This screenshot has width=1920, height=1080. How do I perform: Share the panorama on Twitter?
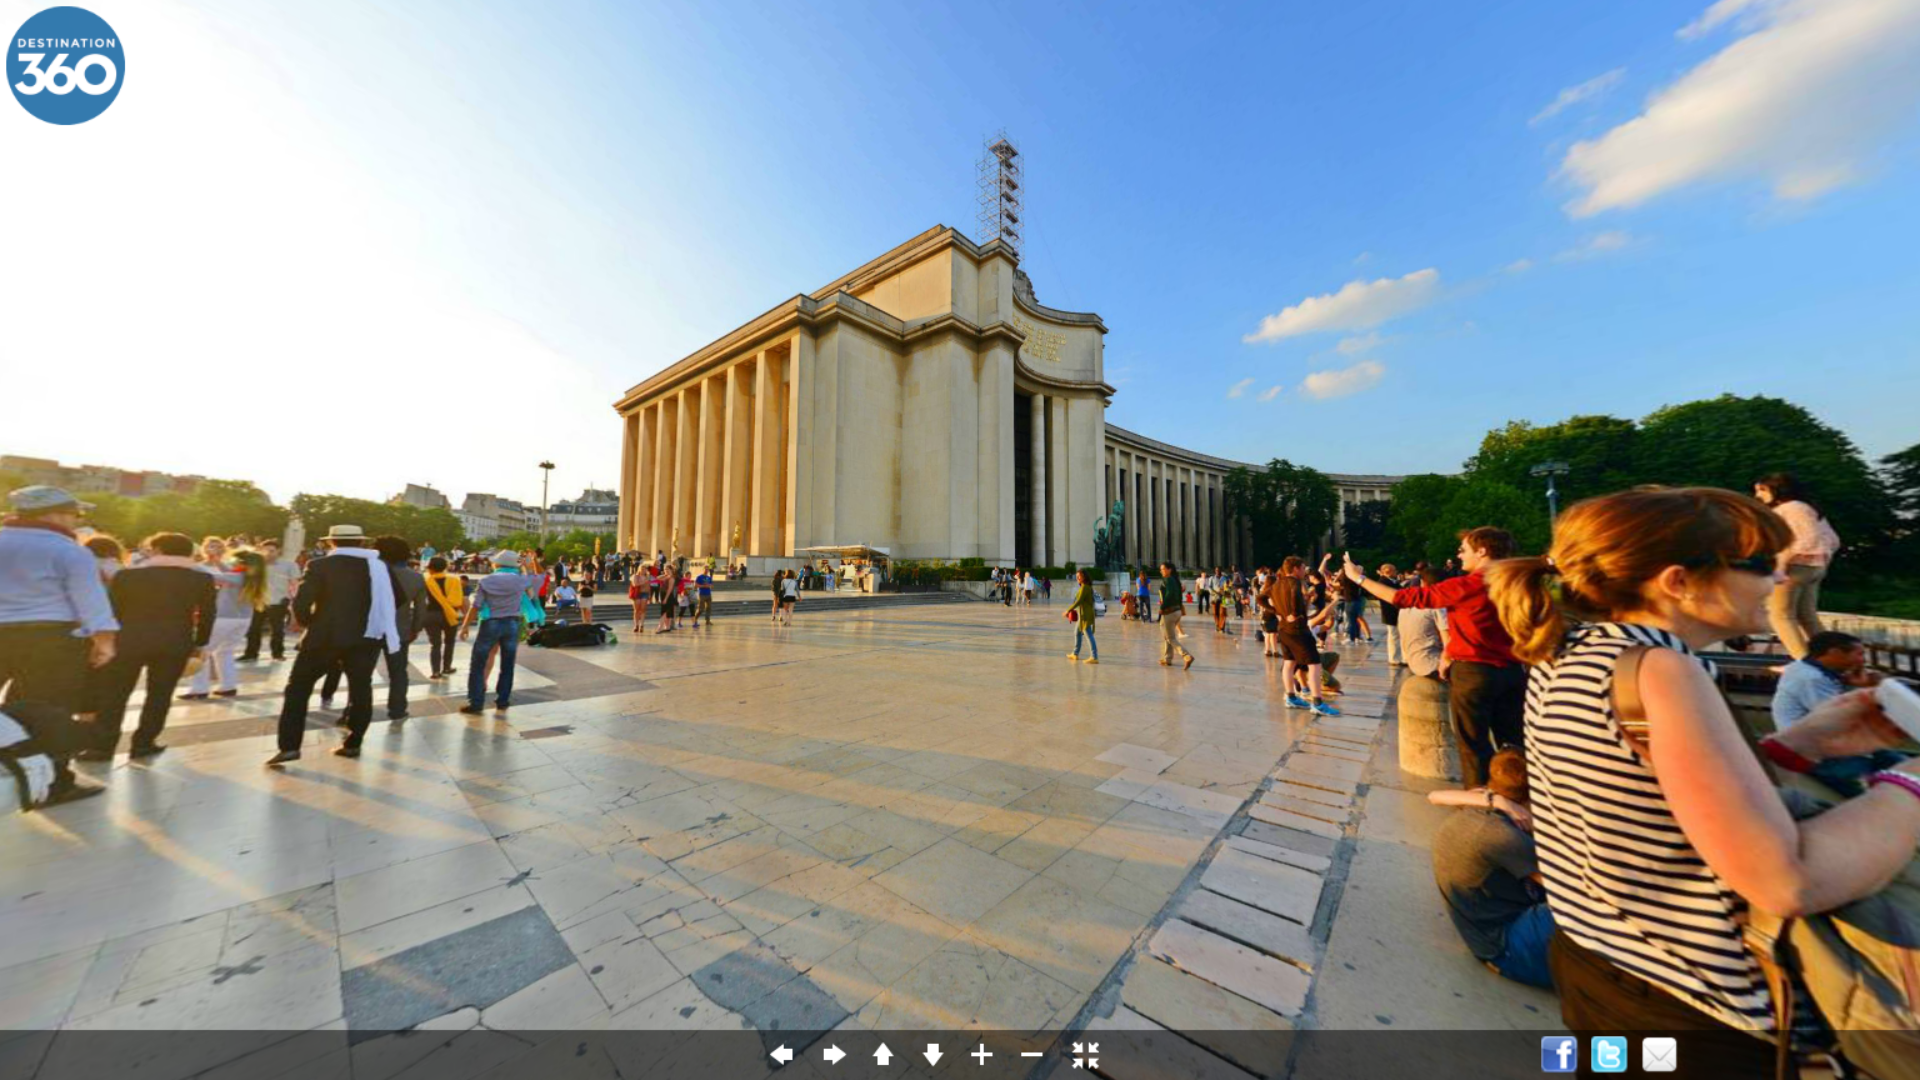point(1608,1054)
